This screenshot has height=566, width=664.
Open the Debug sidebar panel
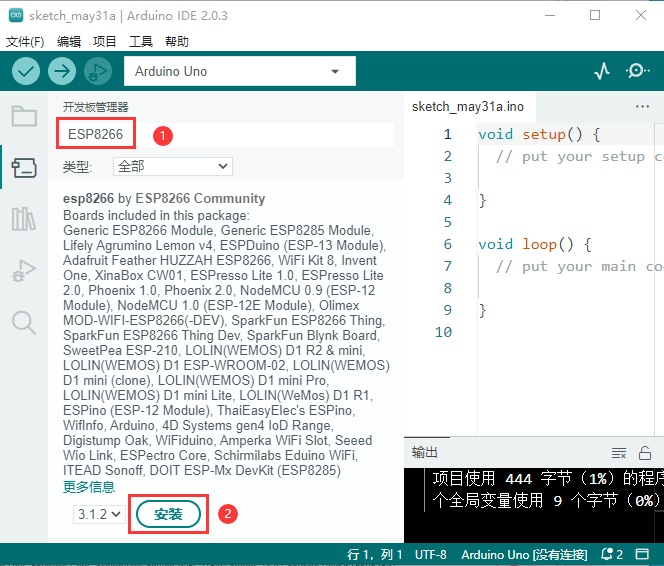click(x=24, y=271)
